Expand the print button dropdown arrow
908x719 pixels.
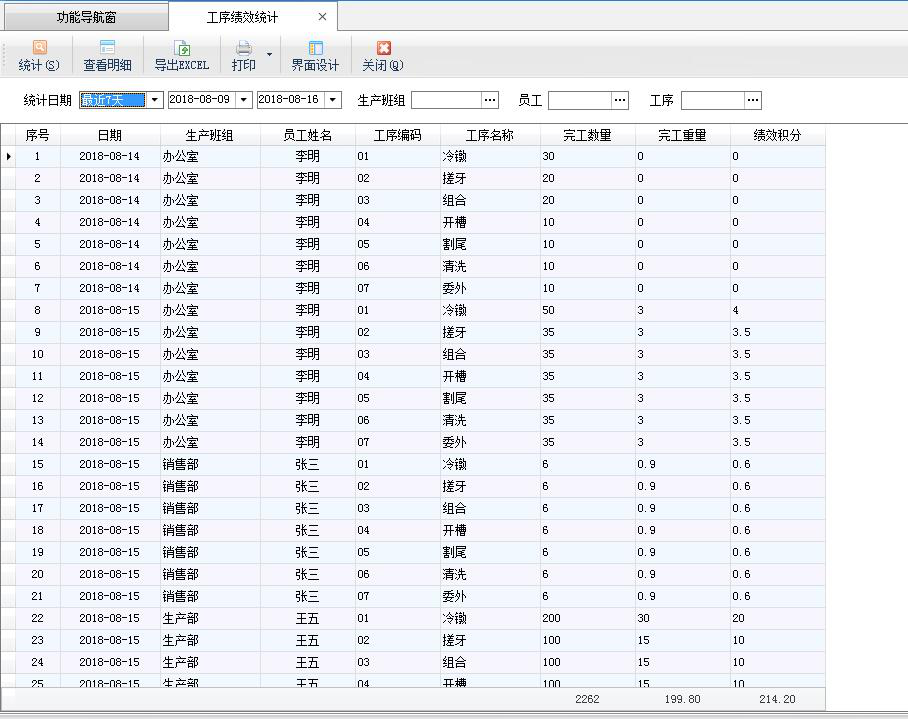pos(270,55)
